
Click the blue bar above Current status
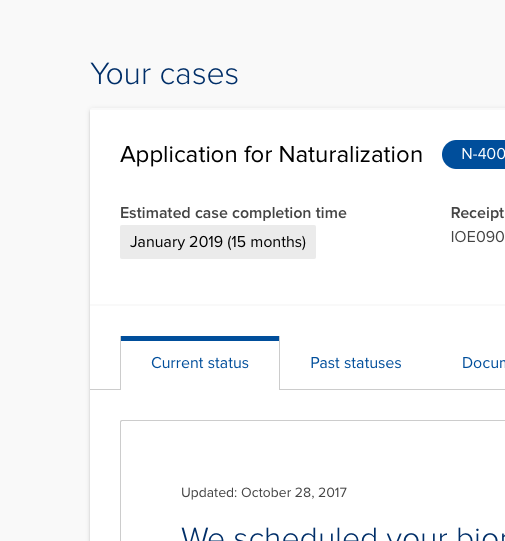200,338
